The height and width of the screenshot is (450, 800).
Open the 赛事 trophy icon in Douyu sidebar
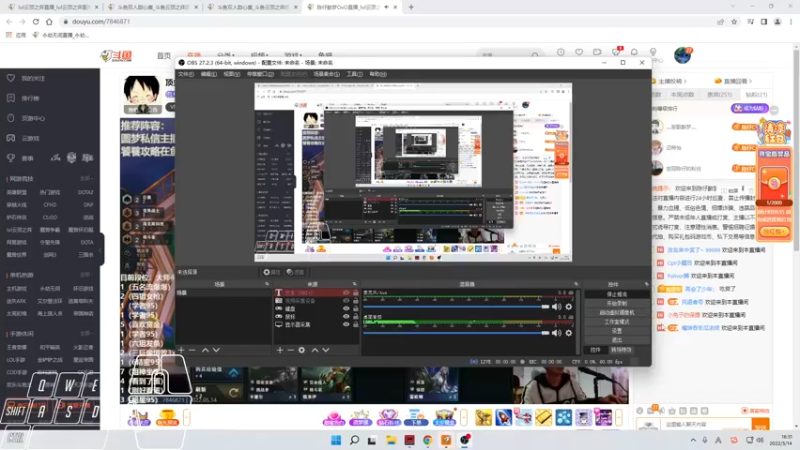click(11, 158)
